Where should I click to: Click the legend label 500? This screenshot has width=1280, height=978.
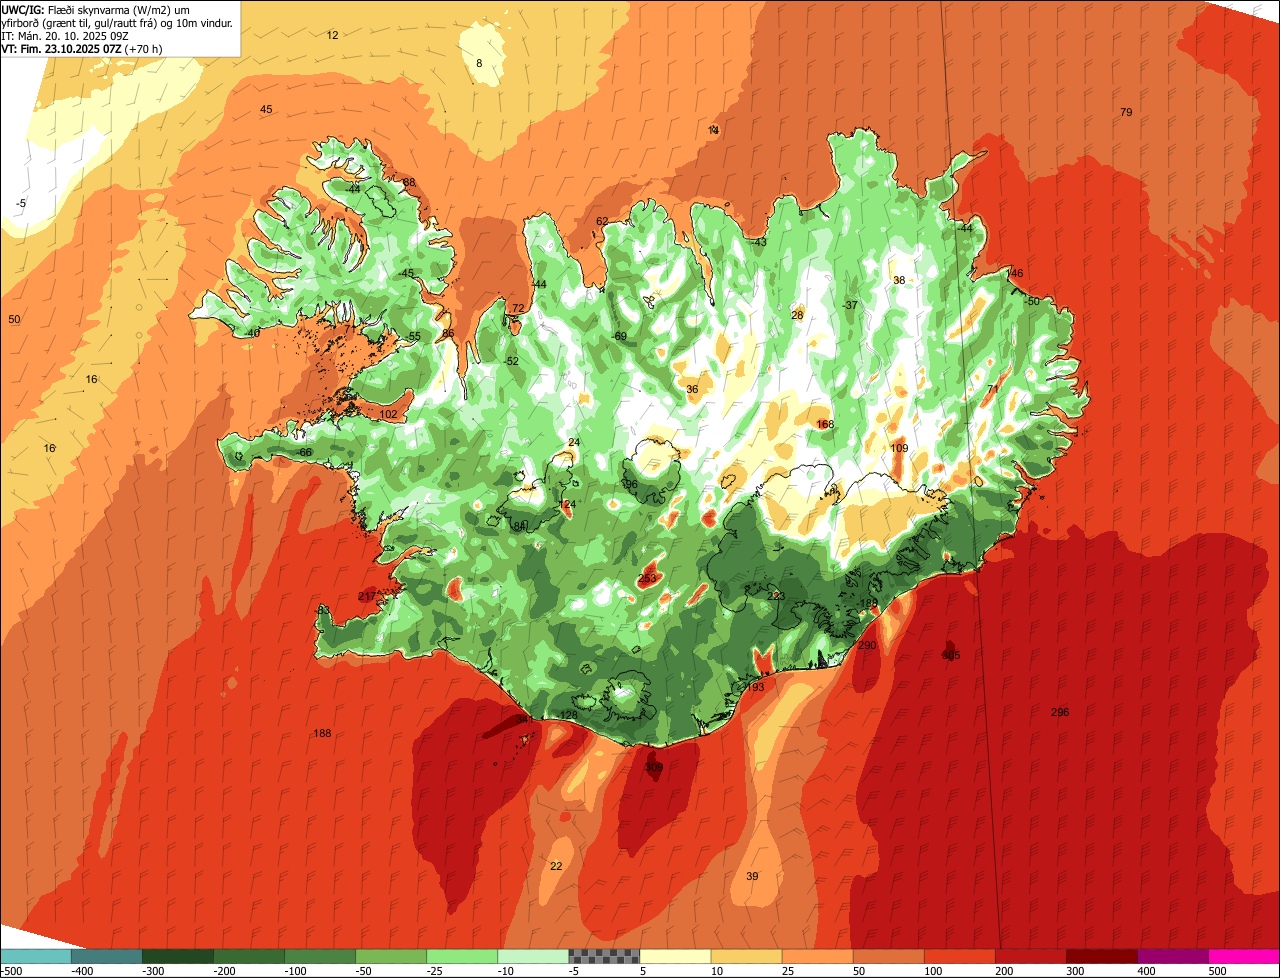(1215, 971)
